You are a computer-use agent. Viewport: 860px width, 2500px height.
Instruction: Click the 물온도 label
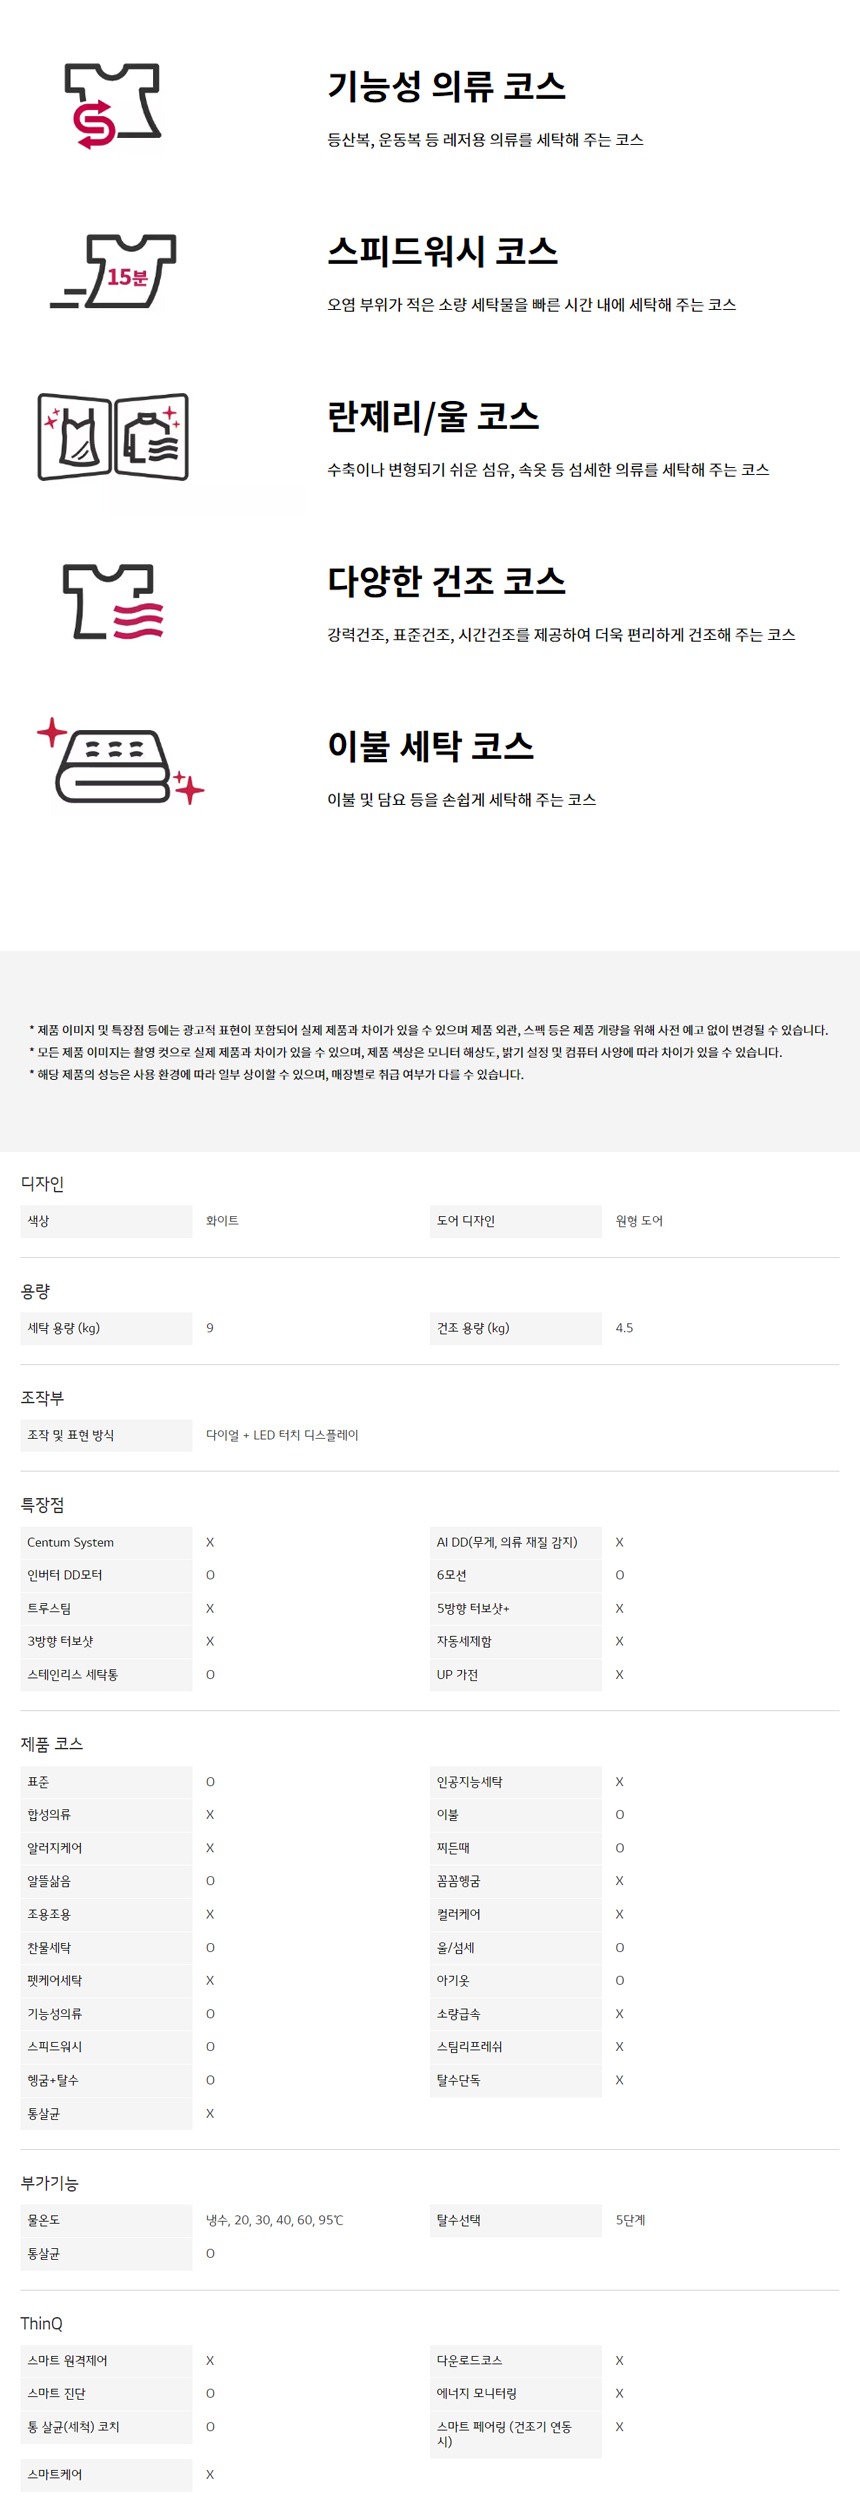[106, 2220]
